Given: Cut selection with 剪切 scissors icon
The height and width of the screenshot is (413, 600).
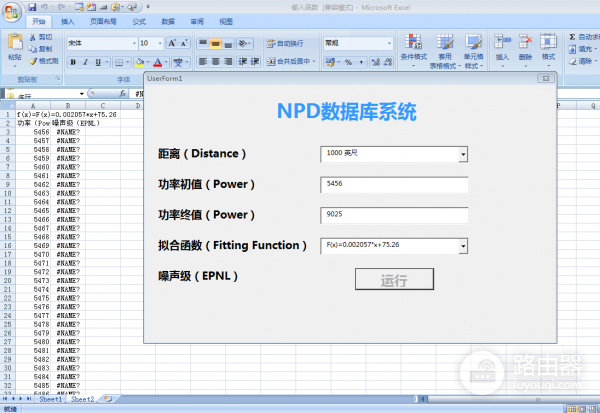Looking at the screenshot, I should pos(33,37).
